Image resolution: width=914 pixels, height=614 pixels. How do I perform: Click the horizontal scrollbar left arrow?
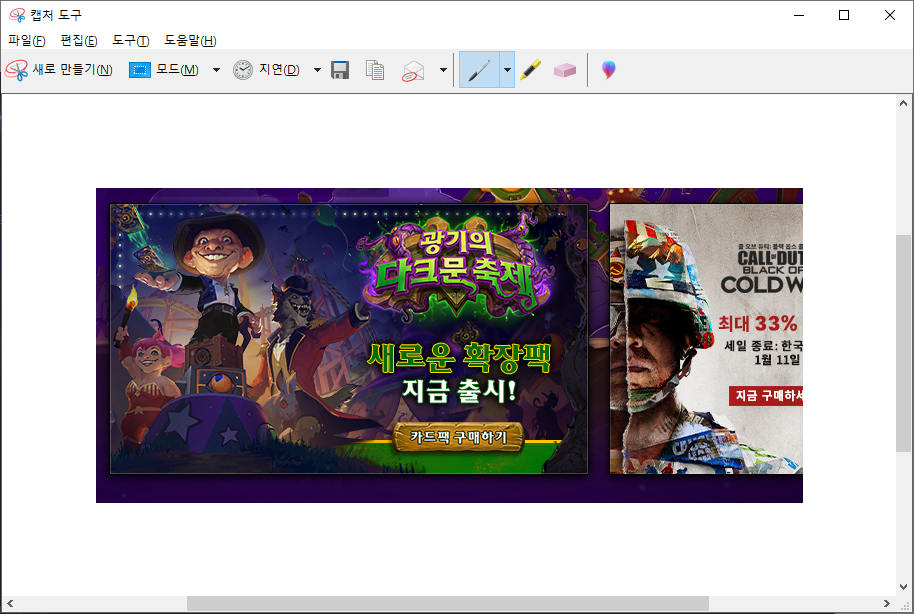pos(10,604)
